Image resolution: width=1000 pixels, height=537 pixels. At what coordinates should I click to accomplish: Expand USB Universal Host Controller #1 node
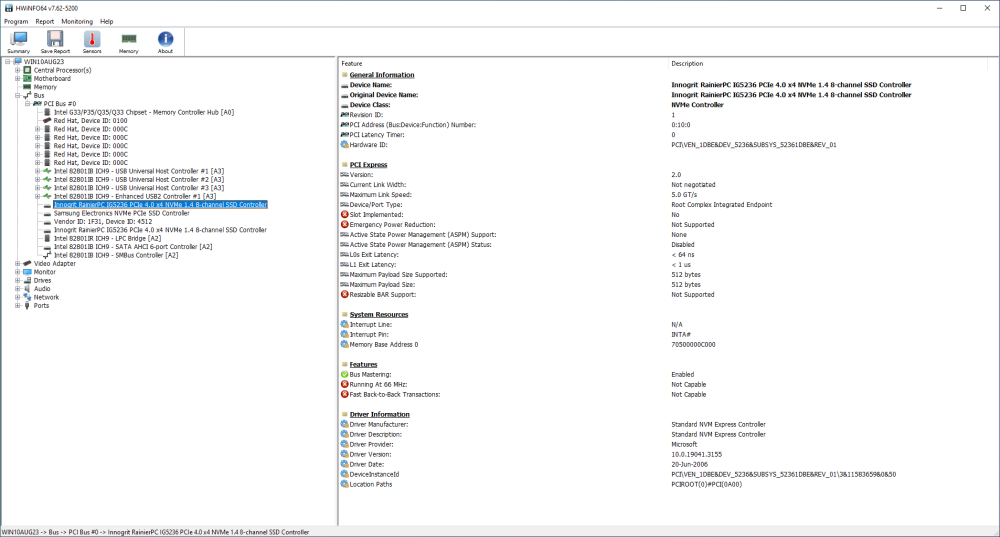click(38, 171)
